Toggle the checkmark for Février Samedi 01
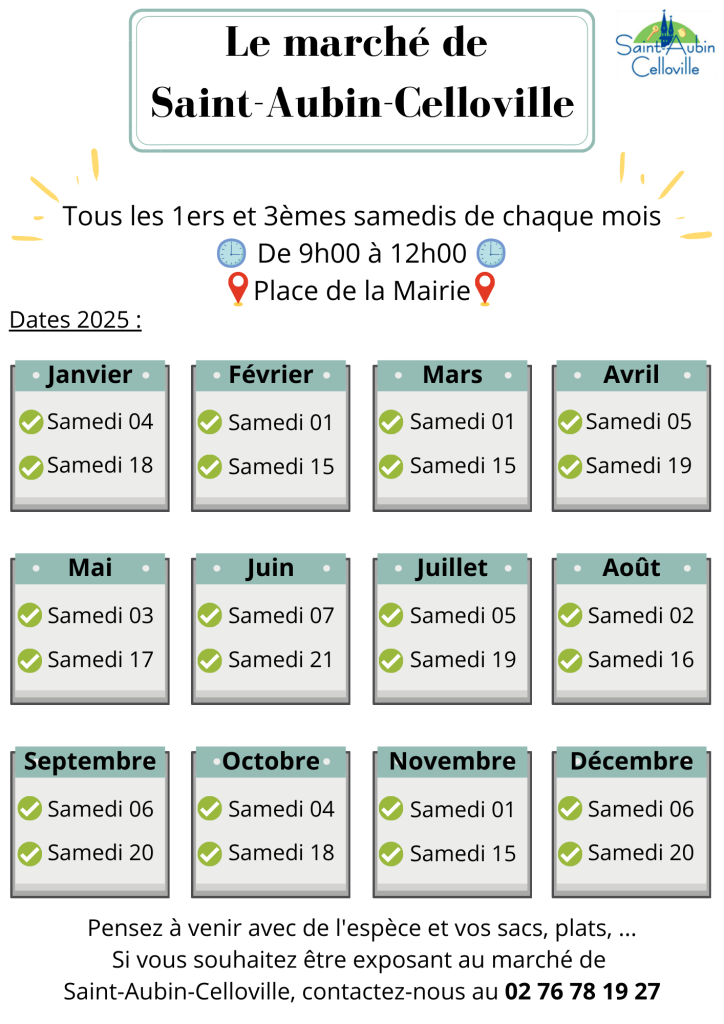The height and width of the screenshot is (1024, 724). [x=210, y=423]
